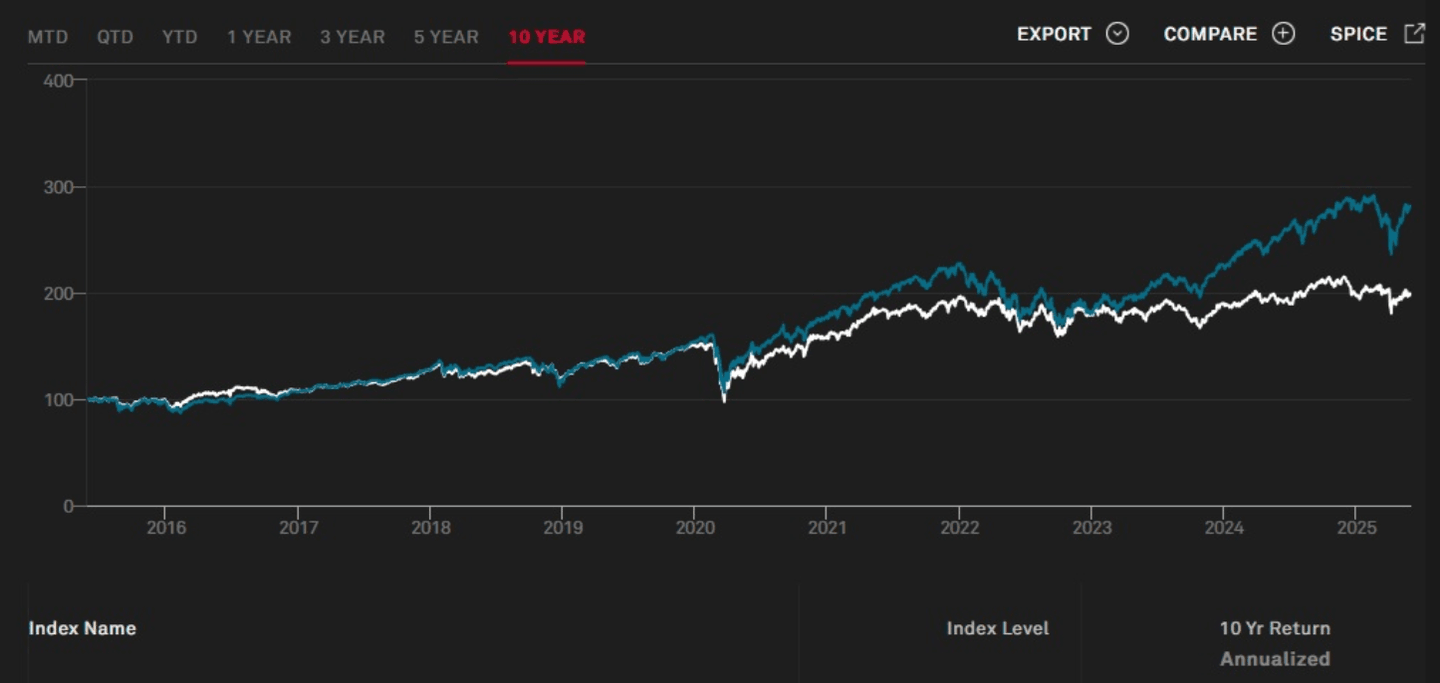Select the 5 YEAR tab

pos(446,37)
